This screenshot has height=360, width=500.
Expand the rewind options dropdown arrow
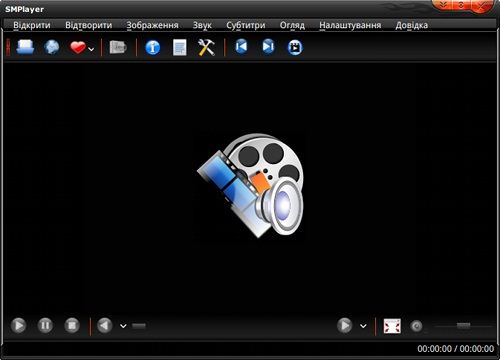tap(123, 326)
